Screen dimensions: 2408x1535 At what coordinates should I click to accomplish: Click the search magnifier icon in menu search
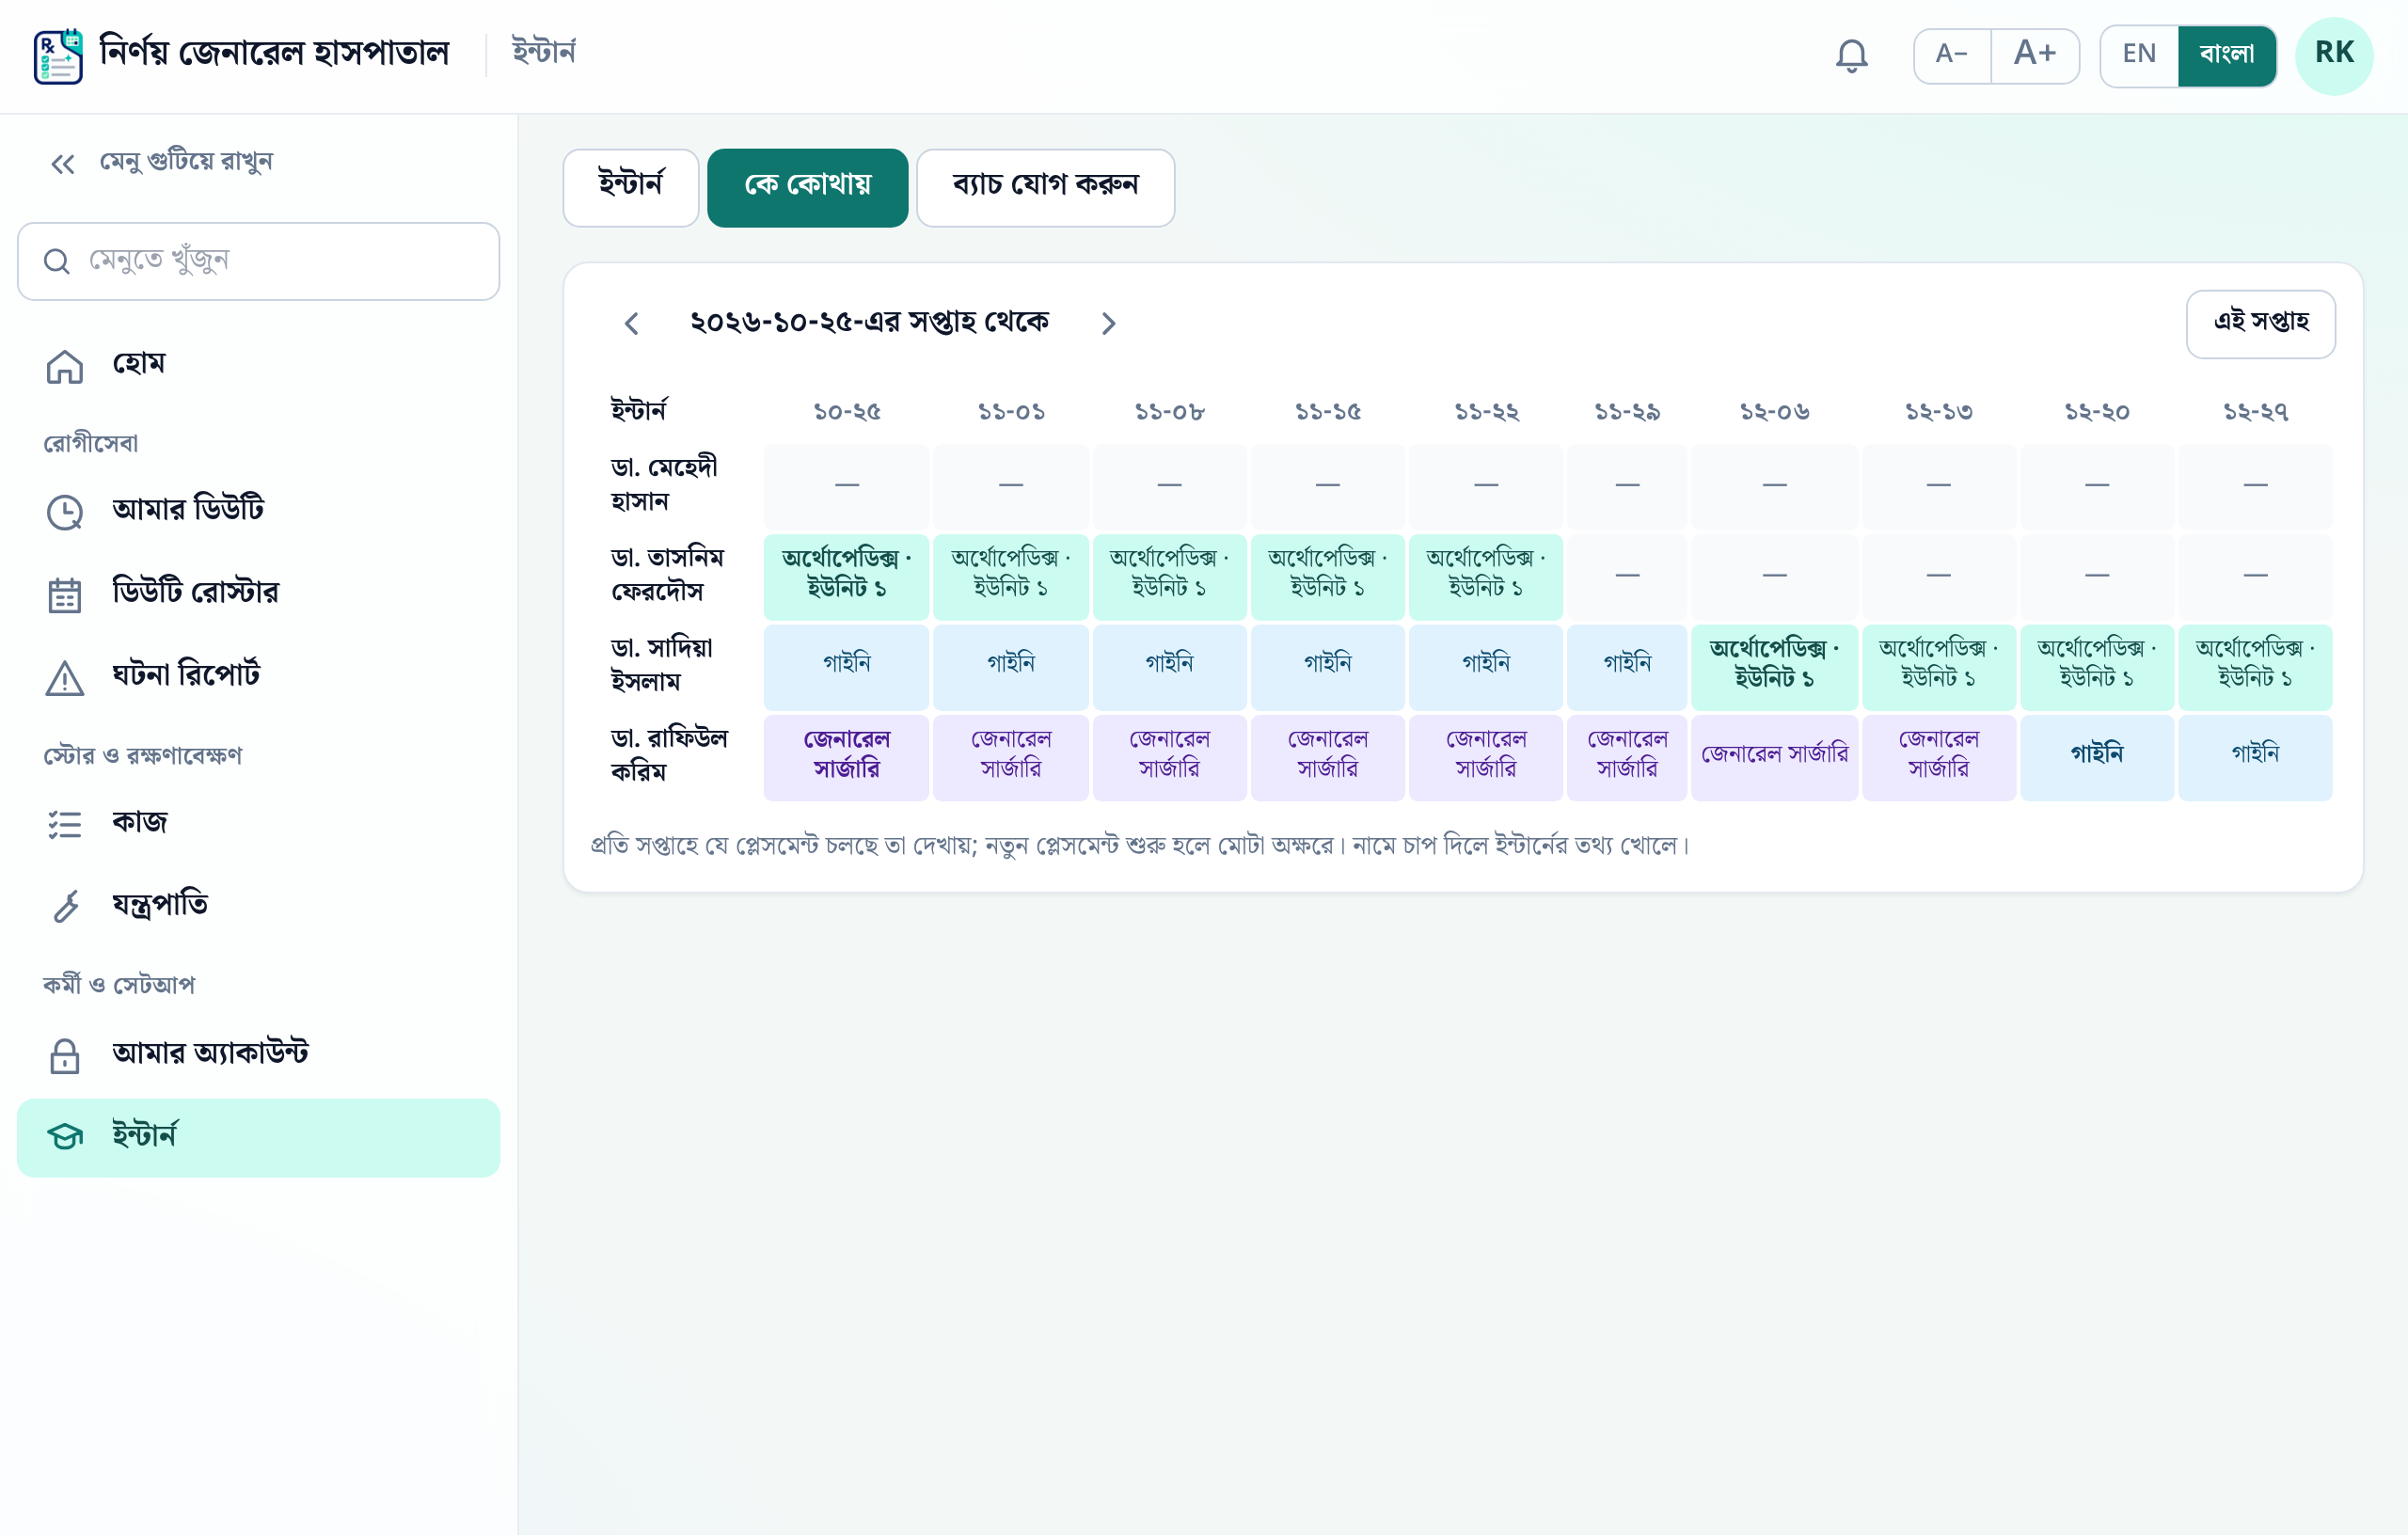[57, 261]
